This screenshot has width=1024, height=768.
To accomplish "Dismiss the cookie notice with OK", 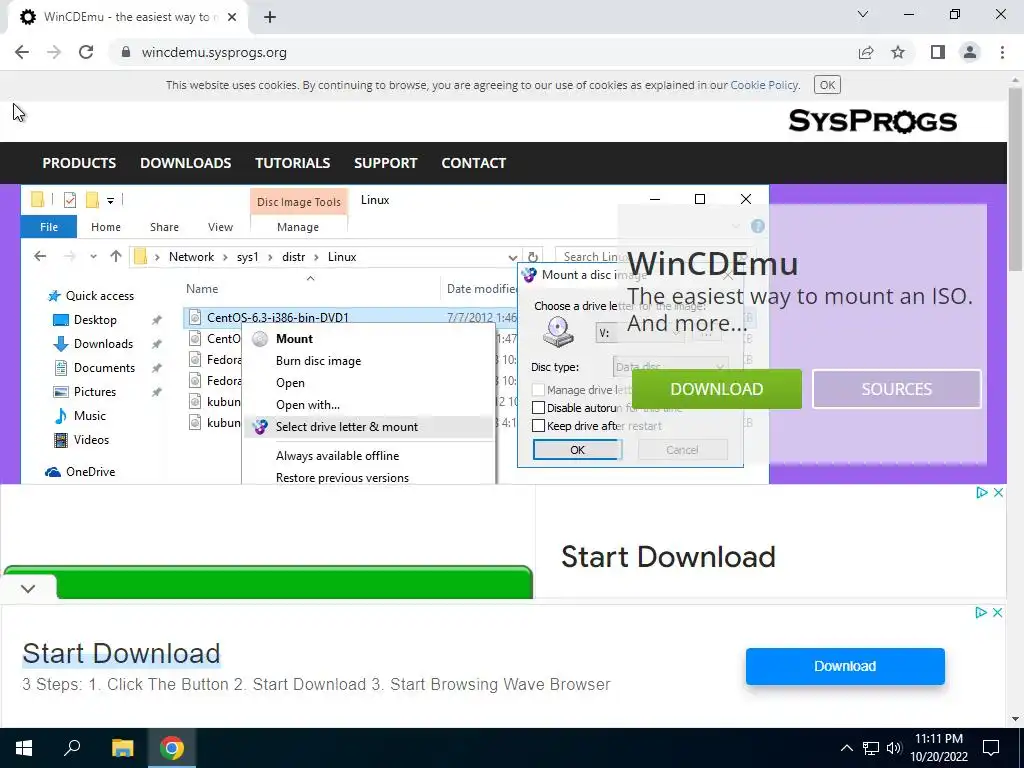I will (x=827, y=85).
